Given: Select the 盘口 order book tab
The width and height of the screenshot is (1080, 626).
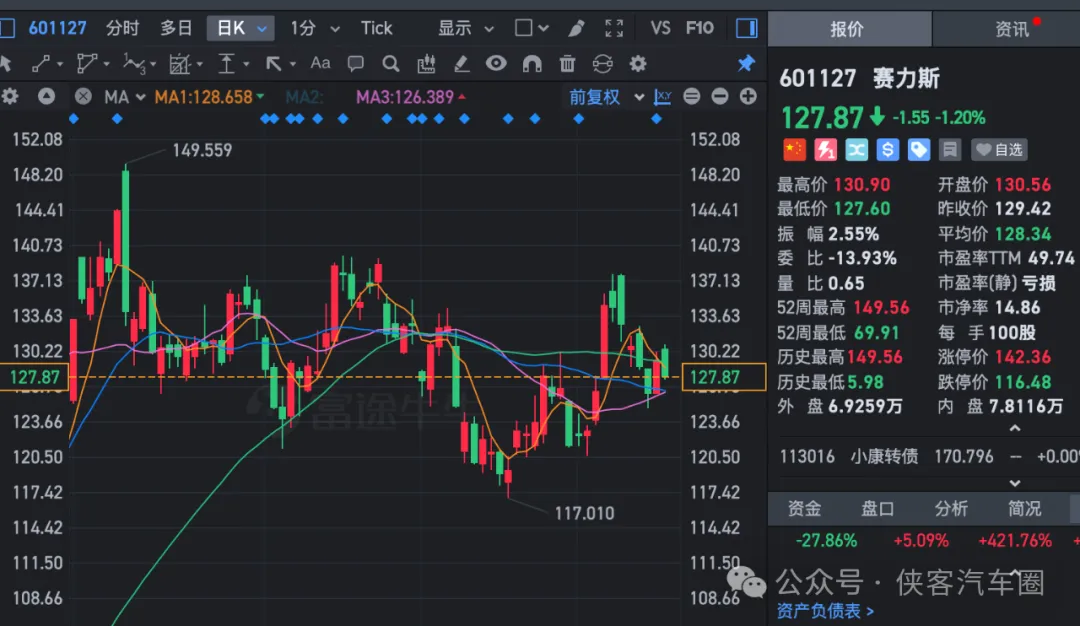Looking at the screenshot, I should [878, 508].
